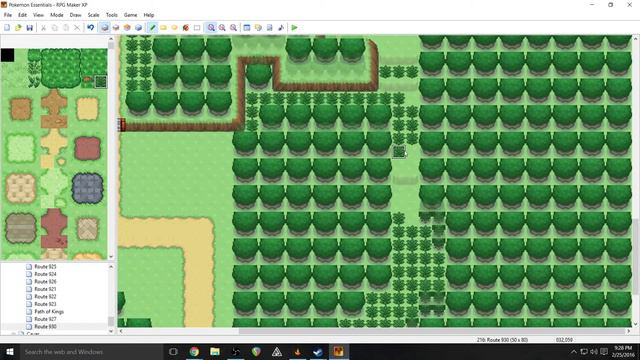Open the Help menu

(x=149, y=15)
